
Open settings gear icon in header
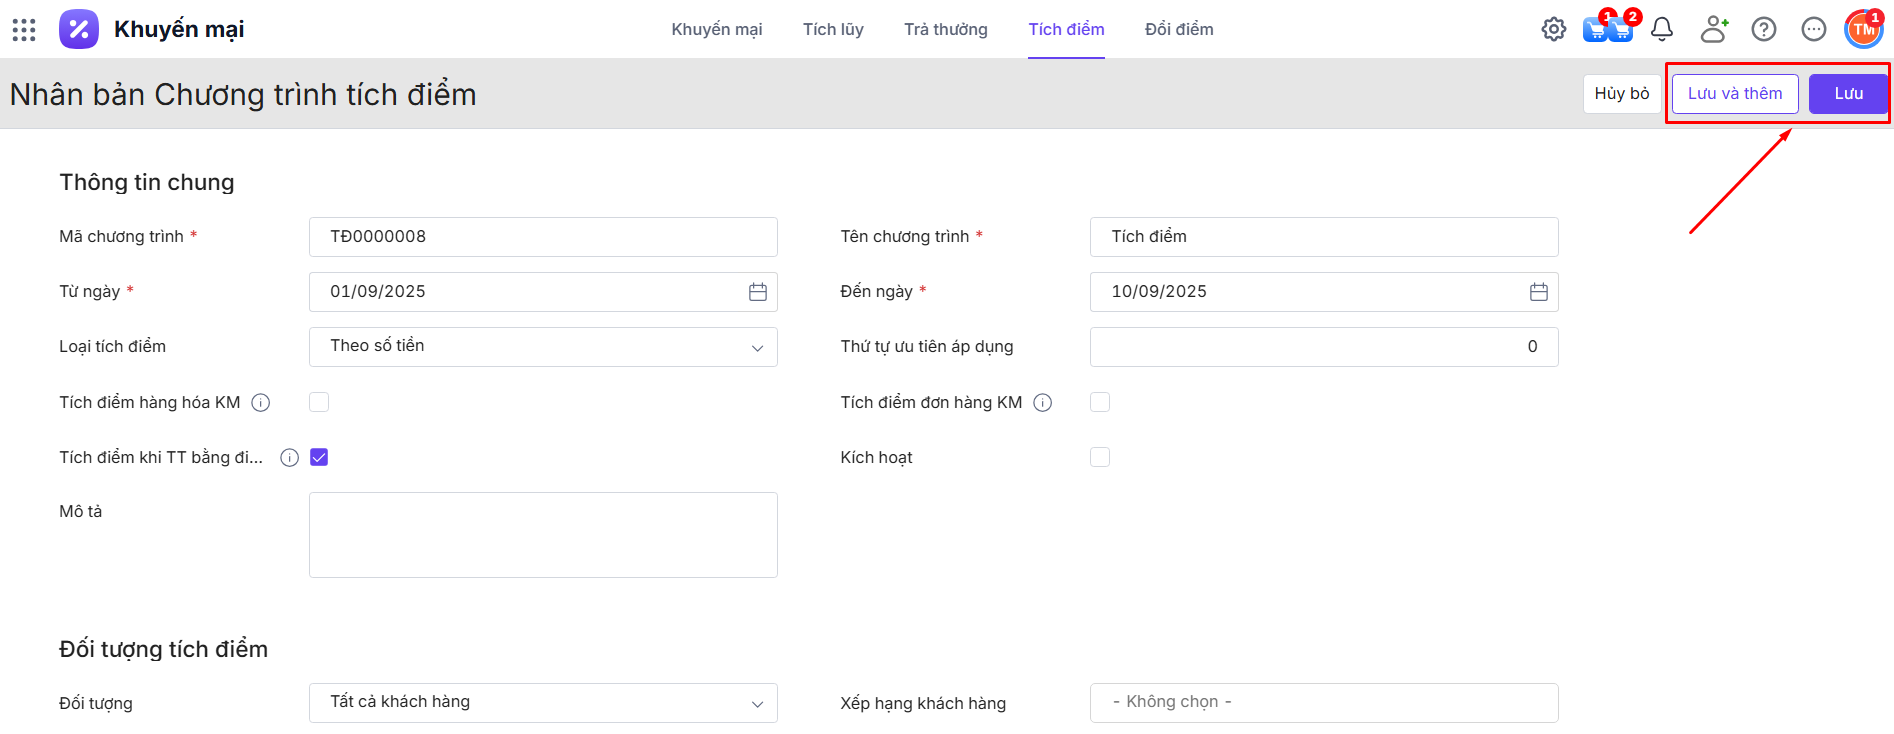click(1553, 30)
